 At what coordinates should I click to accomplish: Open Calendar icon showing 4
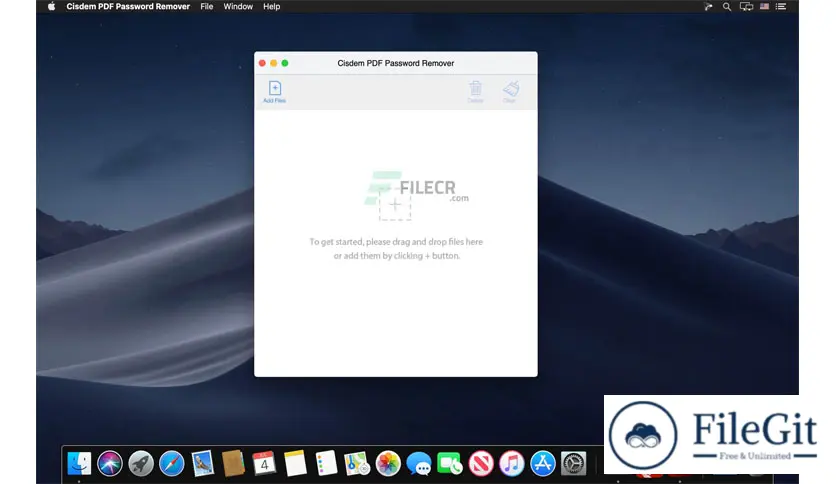coord(264,463)
